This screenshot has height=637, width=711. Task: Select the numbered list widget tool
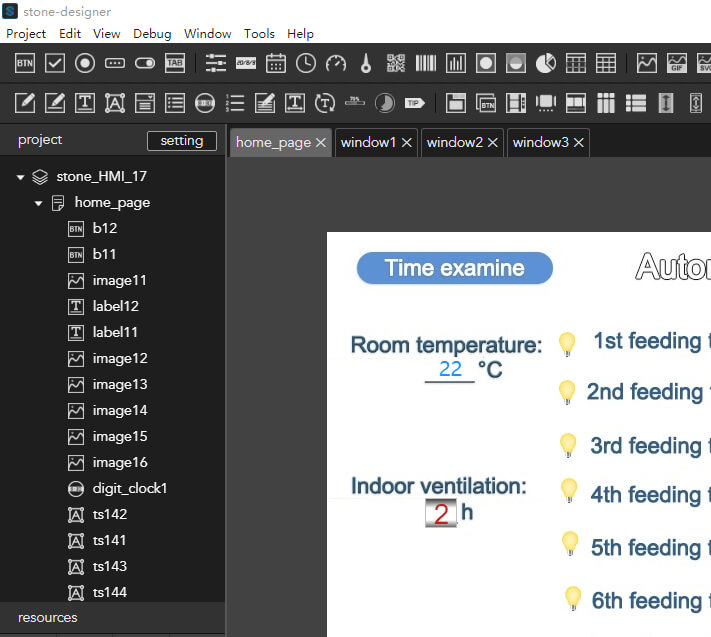(235, 103)
